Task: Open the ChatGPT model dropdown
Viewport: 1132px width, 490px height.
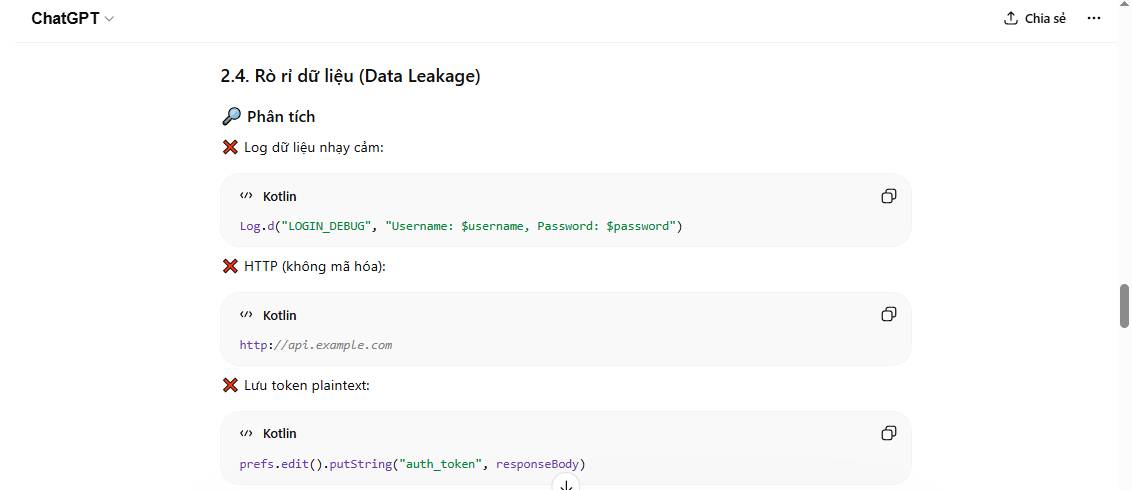Action: [72, 19]
